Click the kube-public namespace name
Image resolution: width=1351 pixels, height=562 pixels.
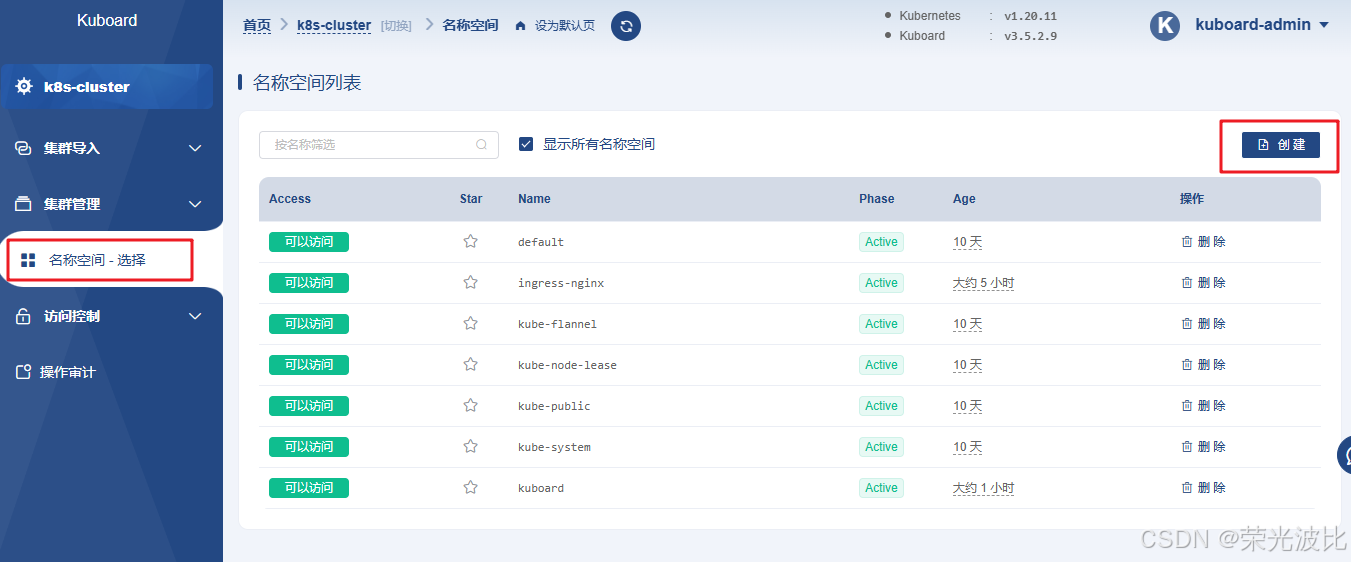tap(554, 406)
